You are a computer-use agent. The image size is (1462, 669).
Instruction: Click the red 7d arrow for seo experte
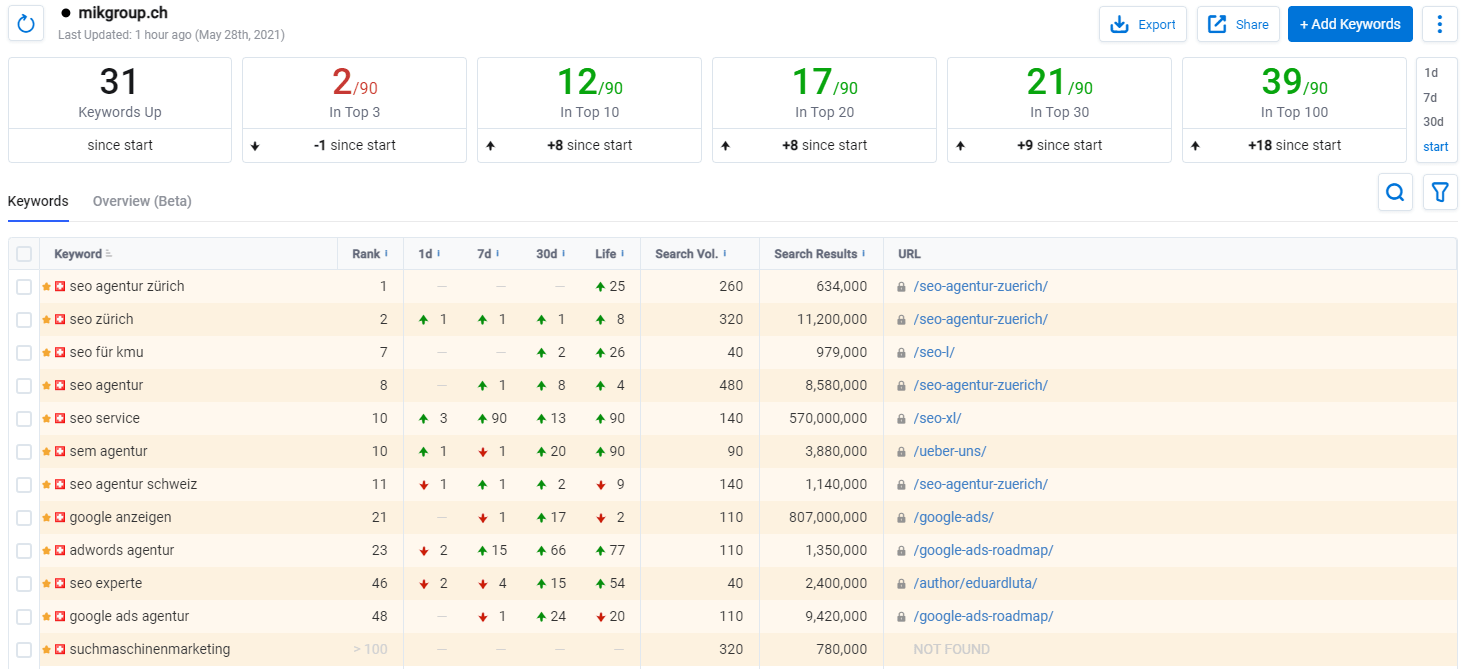483,583
